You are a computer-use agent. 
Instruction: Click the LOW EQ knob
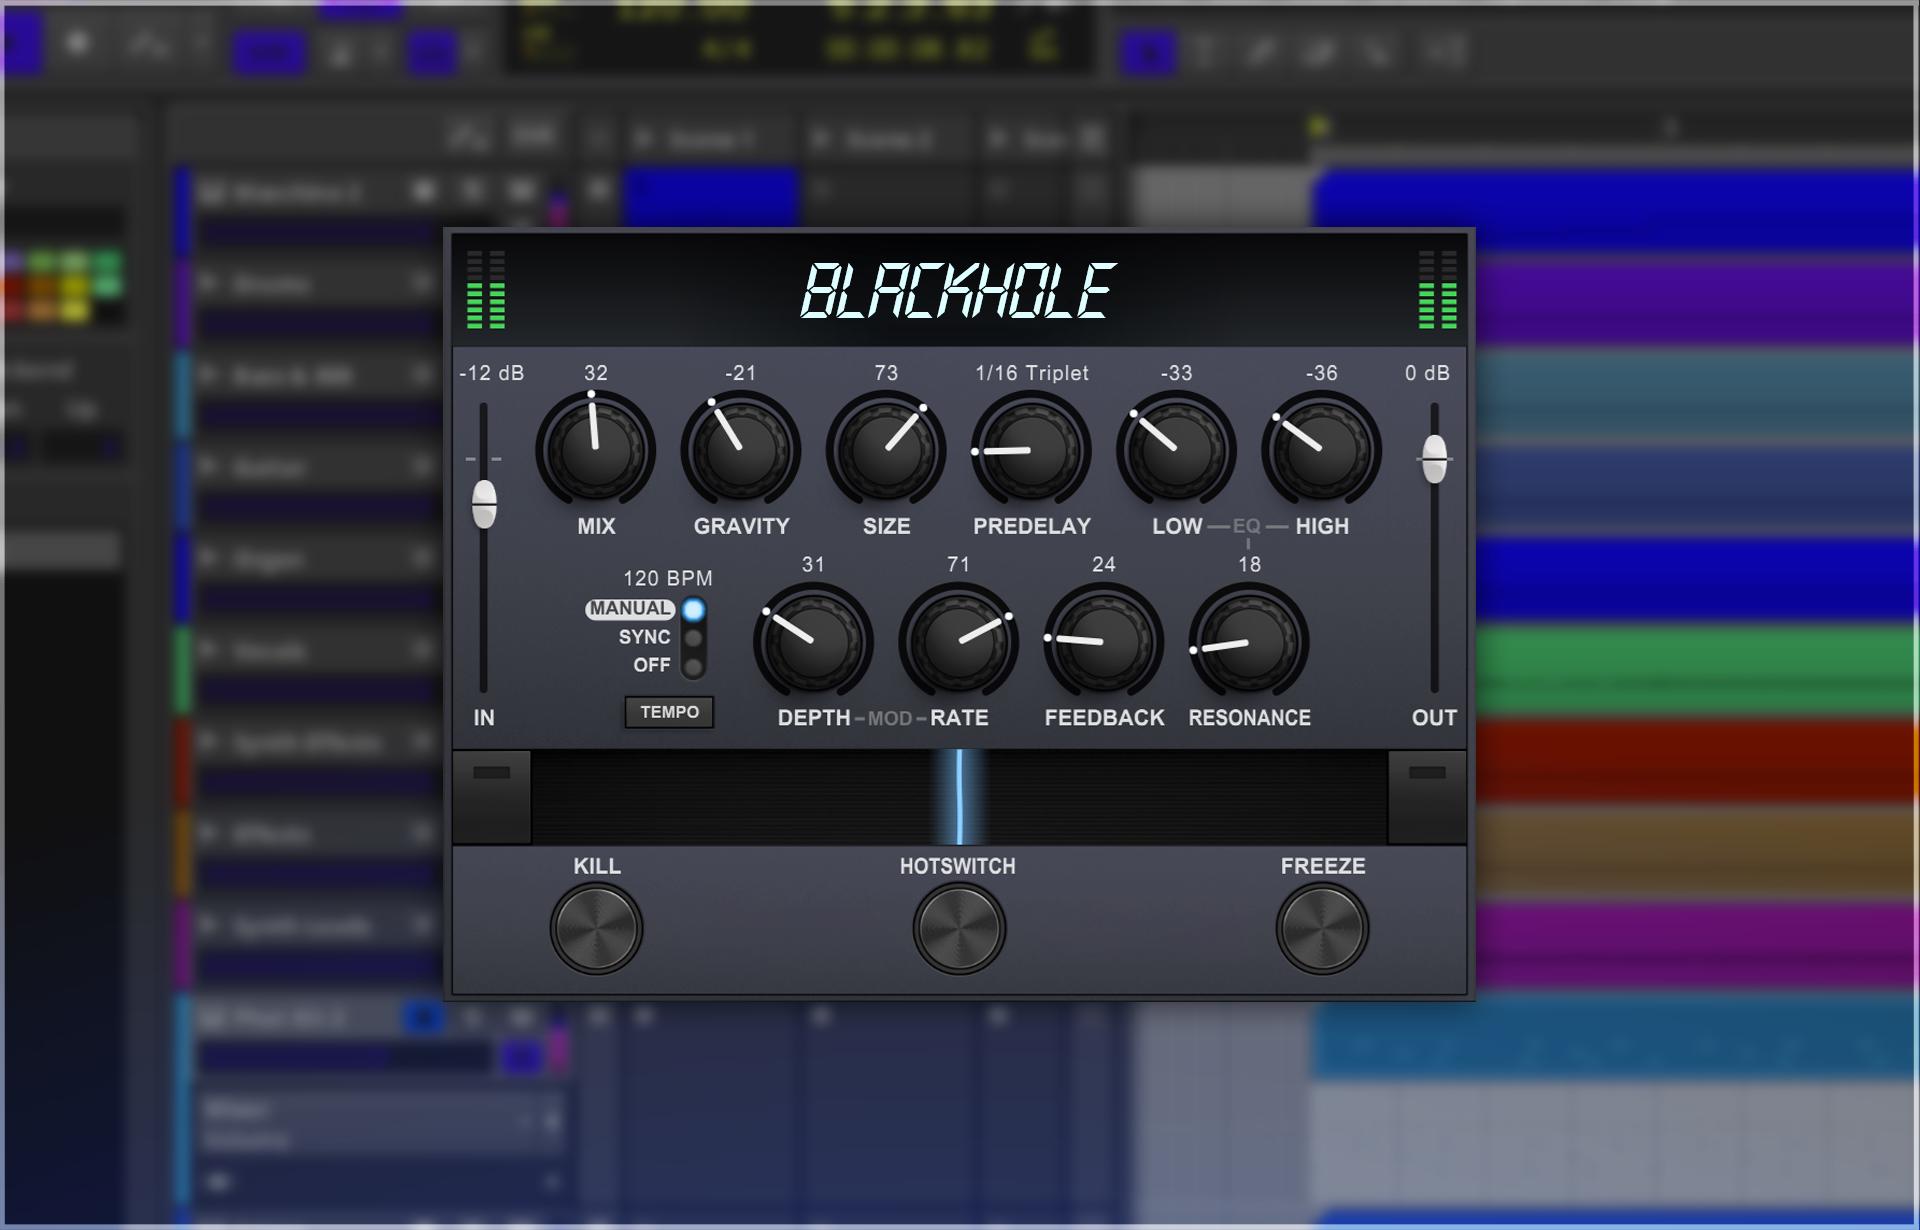click(x=1176, y=450)
